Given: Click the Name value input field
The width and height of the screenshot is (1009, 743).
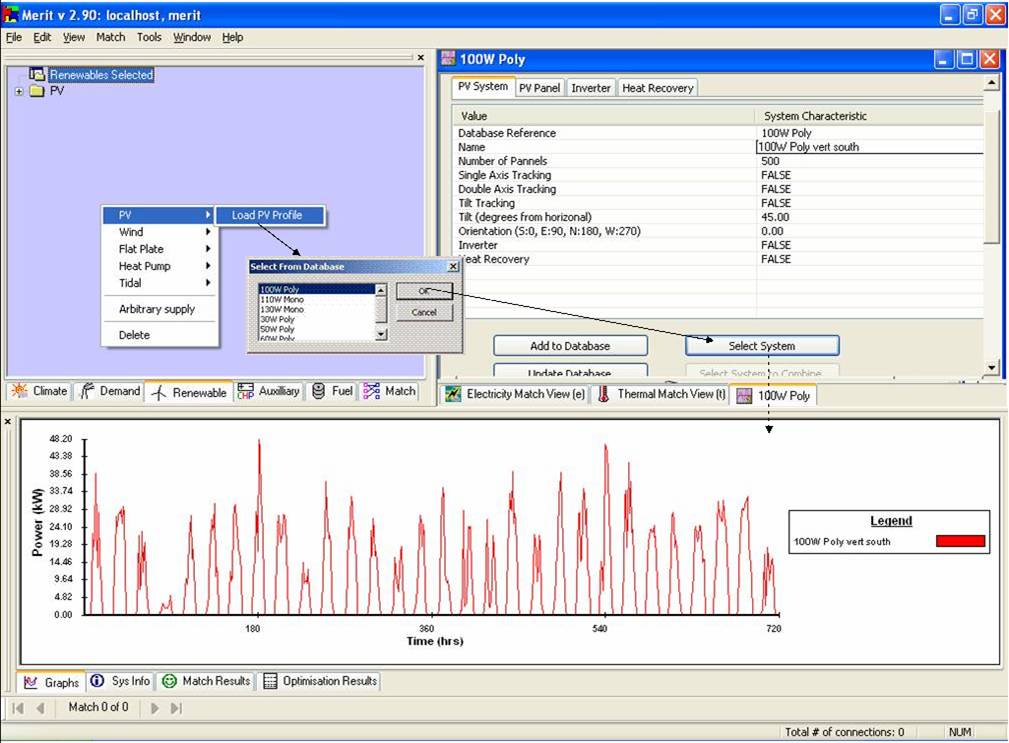Looking at the screenshot, I should (x=870, y=147).
